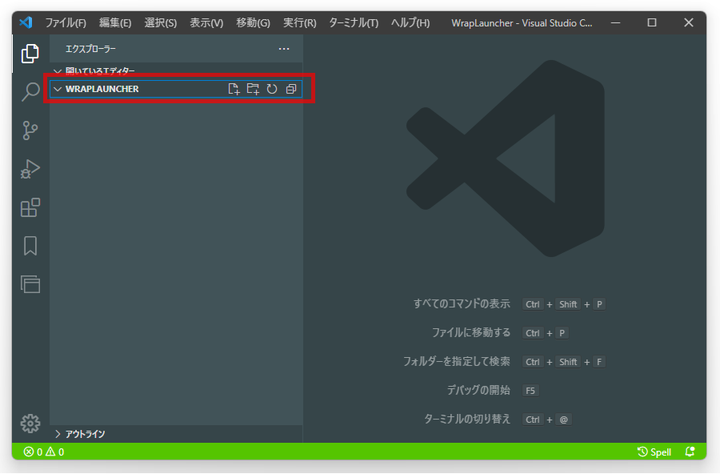Open the Run and Debug view icon

(x=30, y=169)
